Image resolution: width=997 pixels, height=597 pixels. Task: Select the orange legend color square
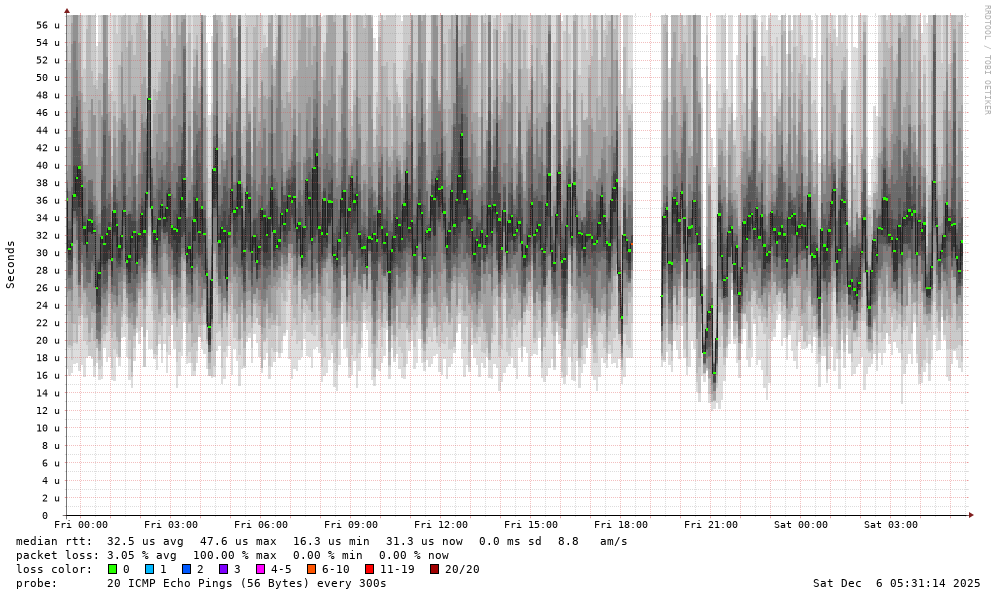click(x=311, y=569)
